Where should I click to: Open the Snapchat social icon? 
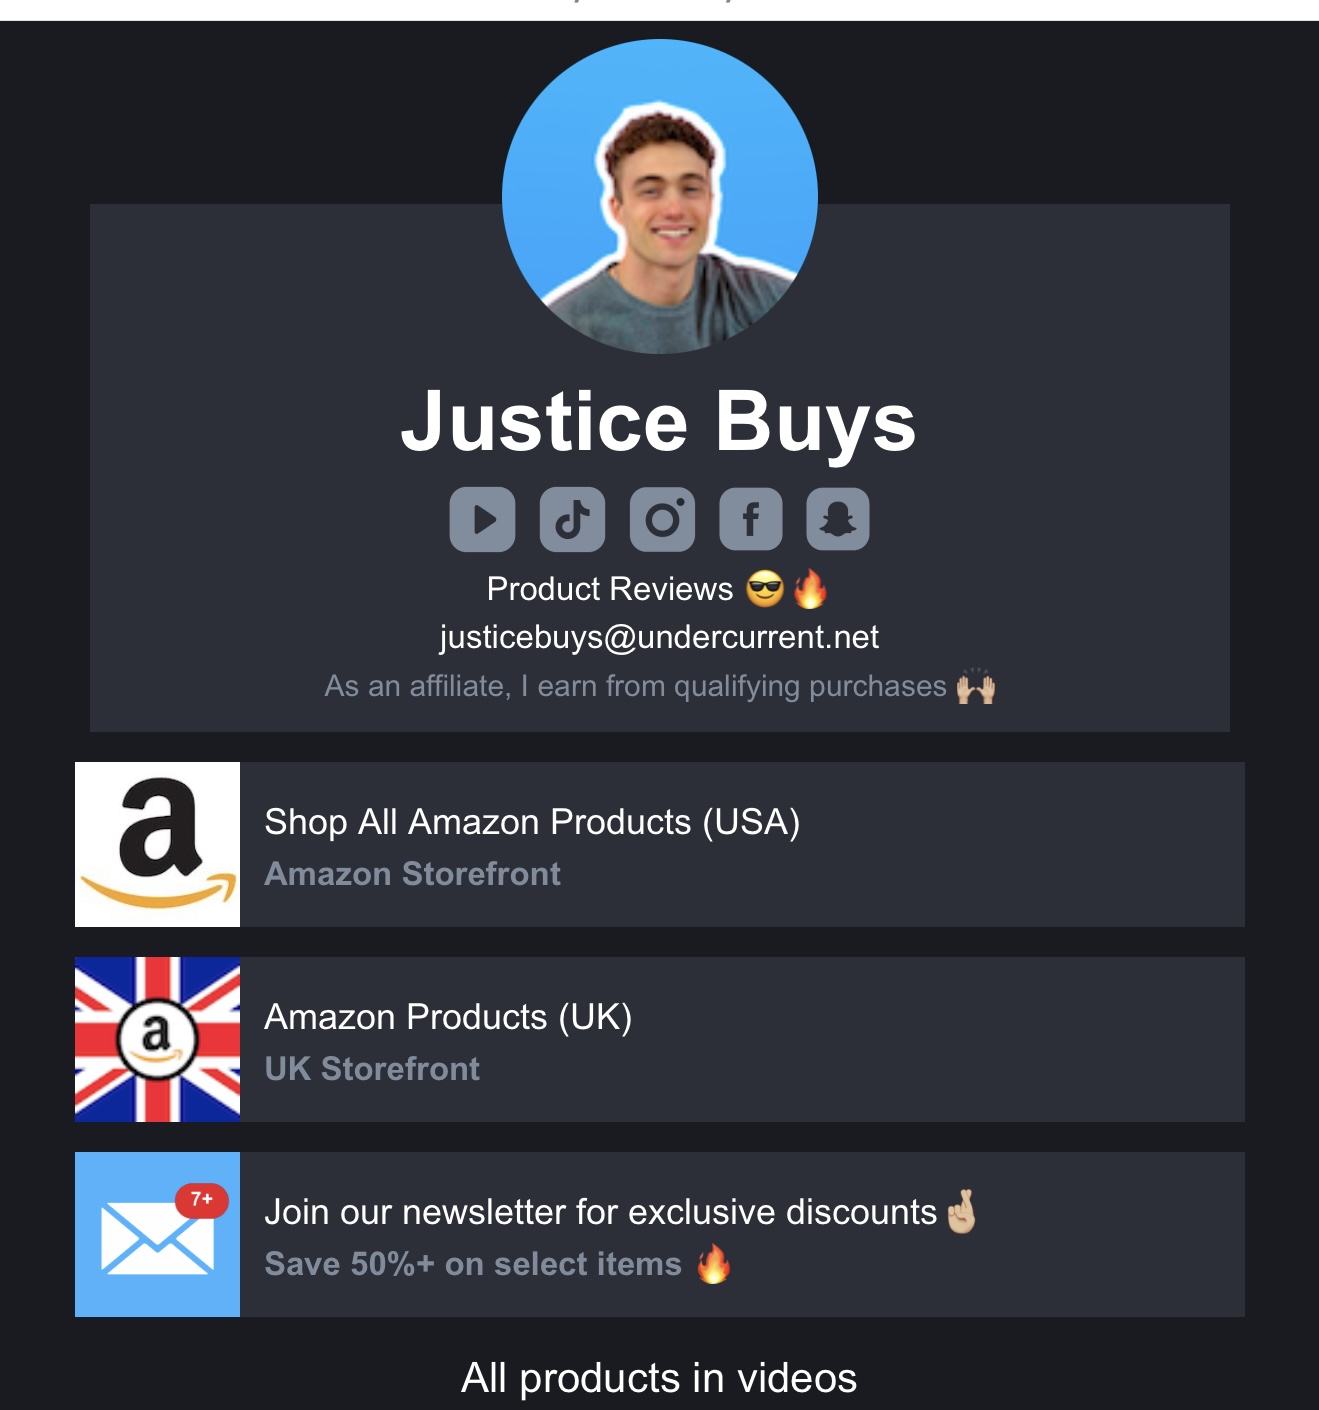click(838, 520)
